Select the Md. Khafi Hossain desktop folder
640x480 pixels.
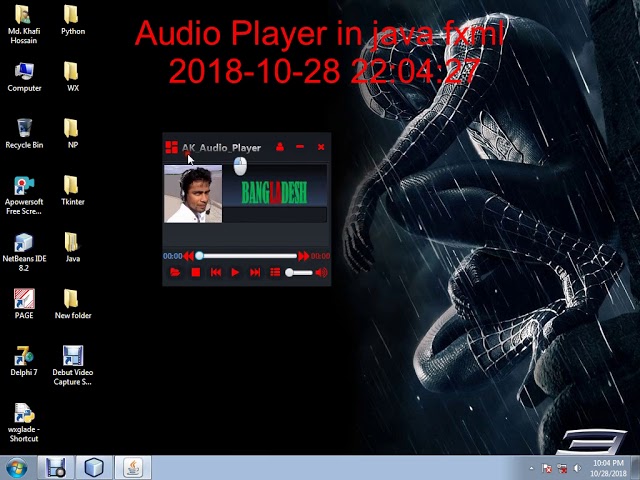coord(24,24)
